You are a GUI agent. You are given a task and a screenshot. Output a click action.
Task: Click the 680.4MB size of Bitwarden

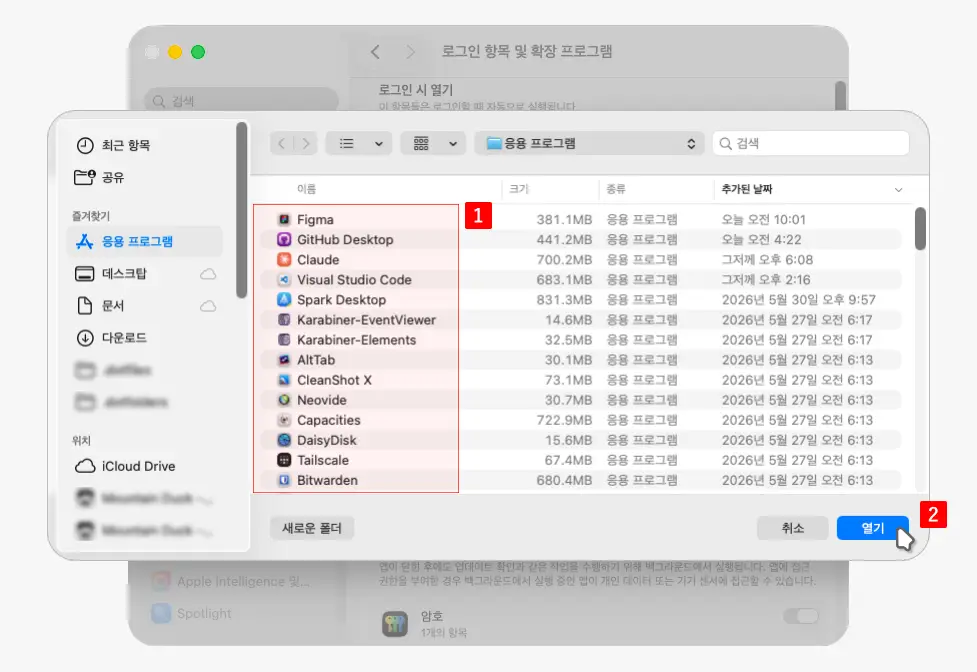pyautogui.click(x=564, y=480)
